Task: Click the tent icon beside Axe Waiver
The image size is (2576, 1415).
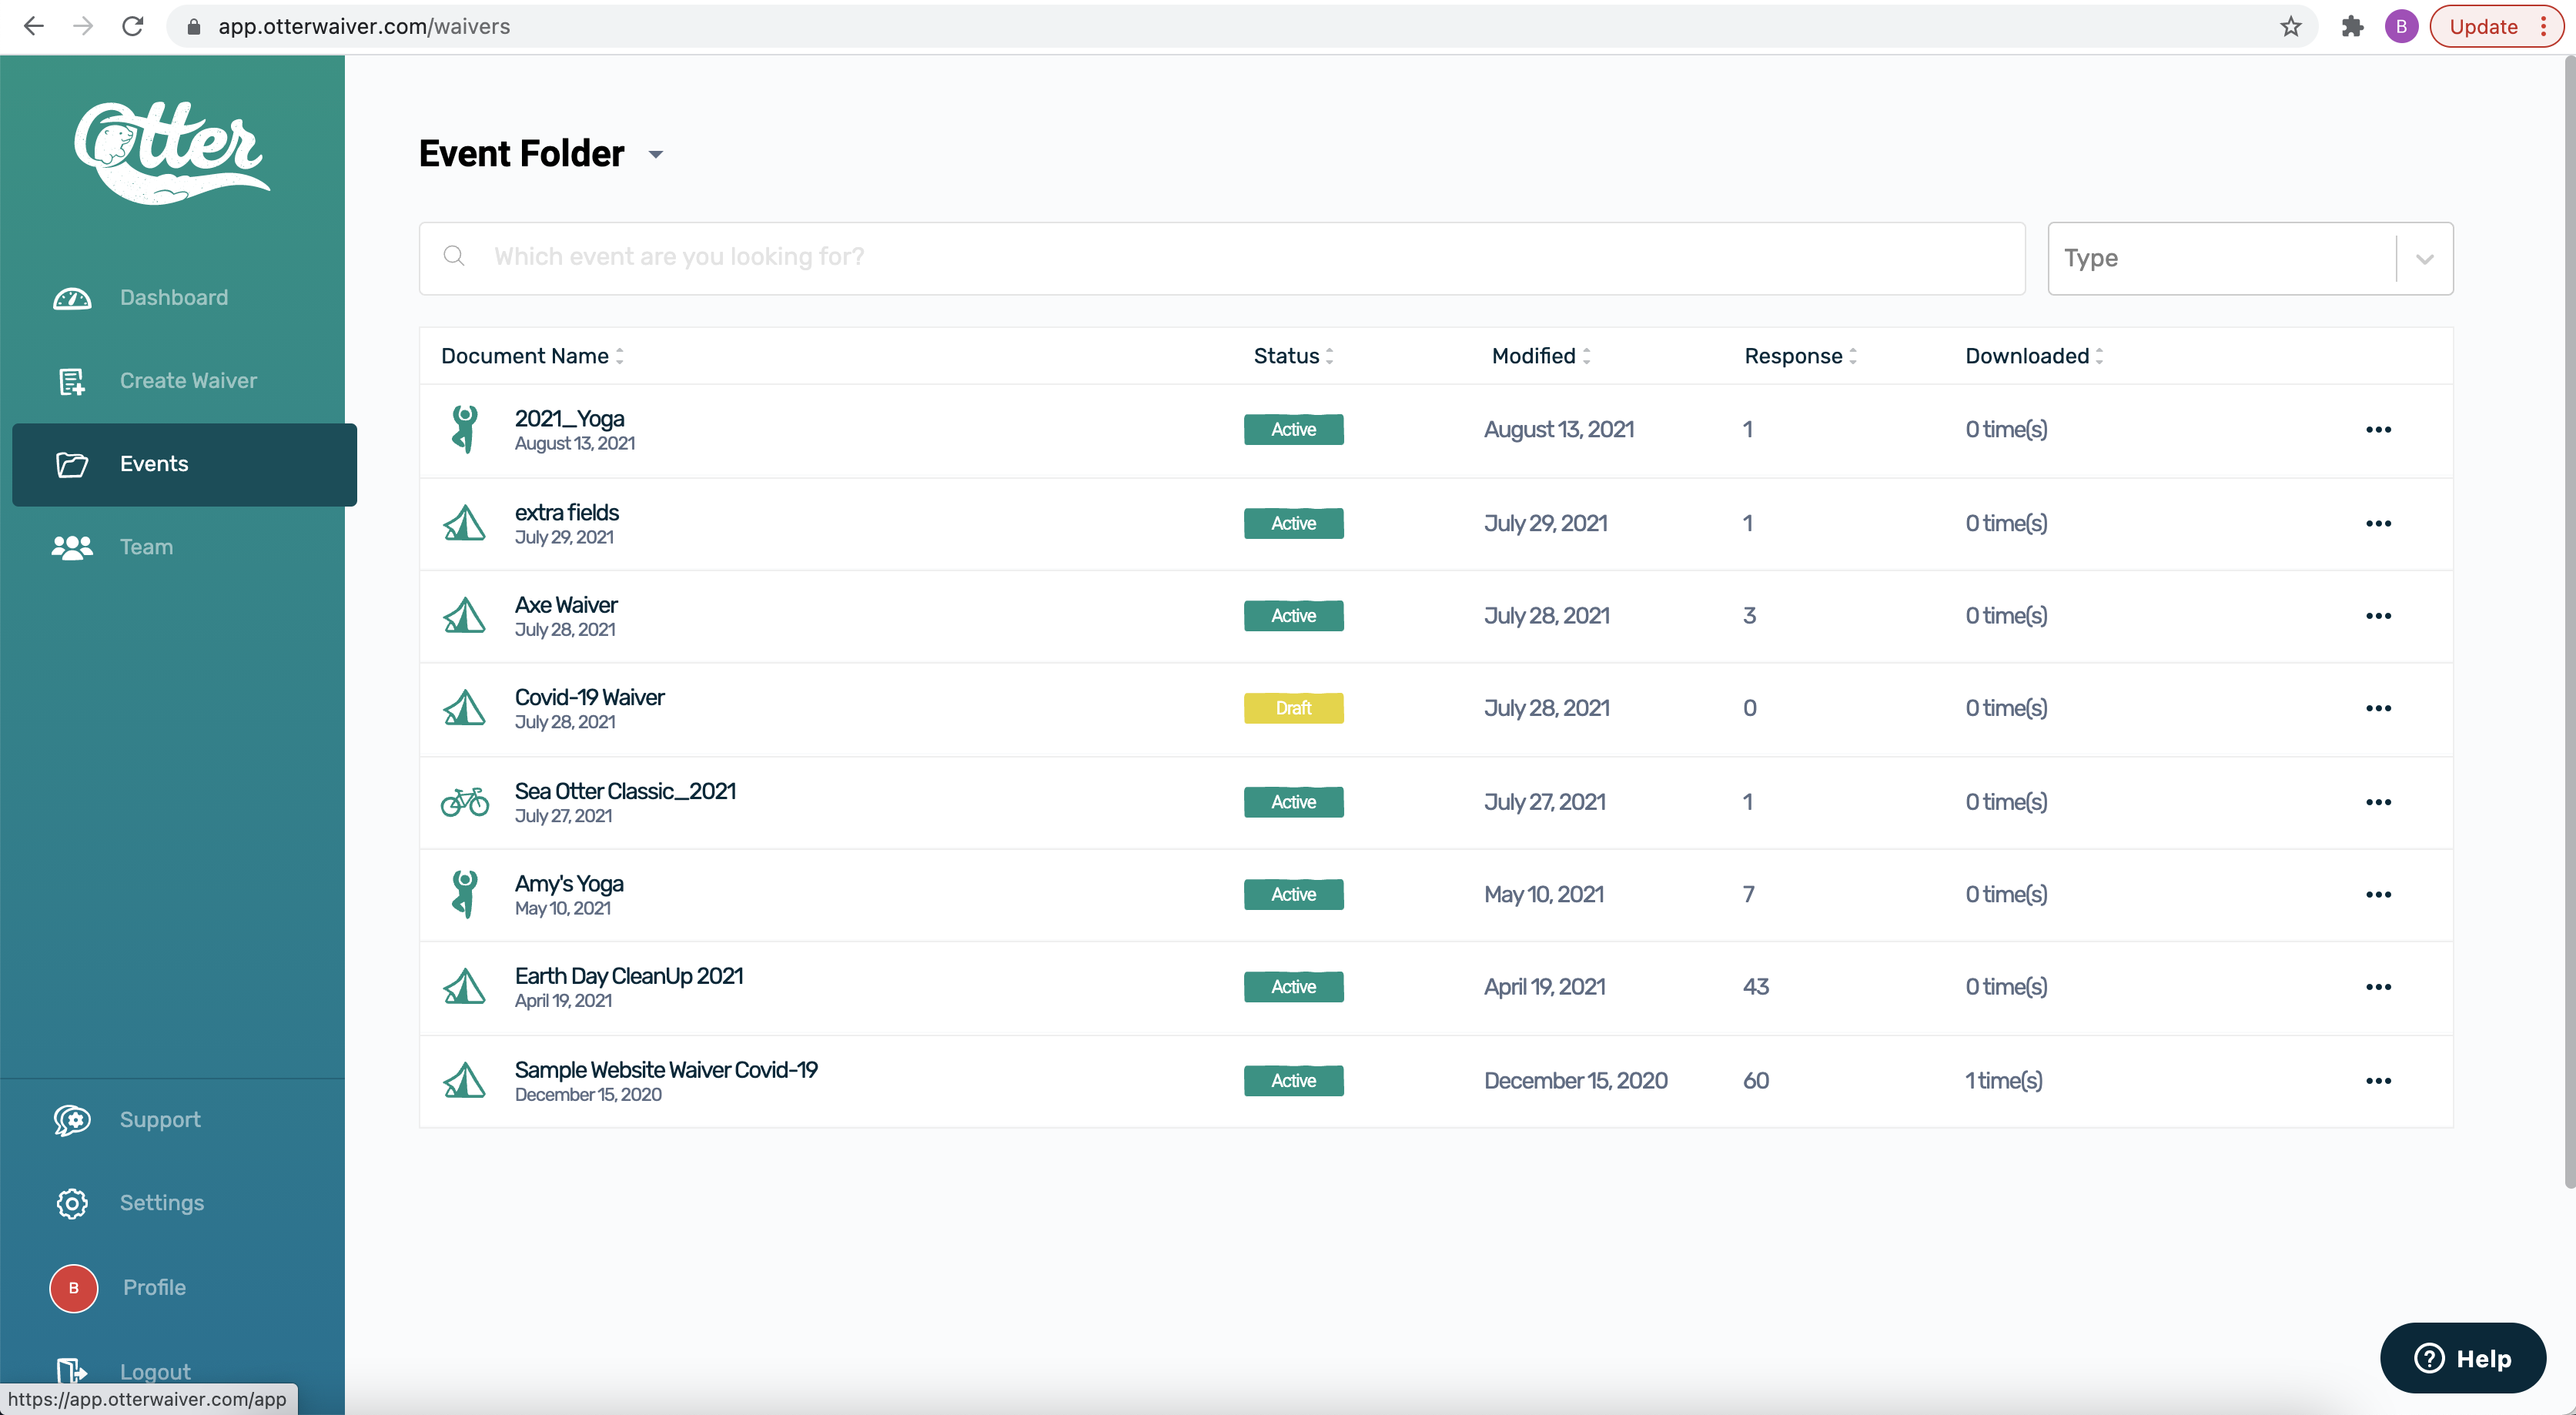Action: [464, 616]
